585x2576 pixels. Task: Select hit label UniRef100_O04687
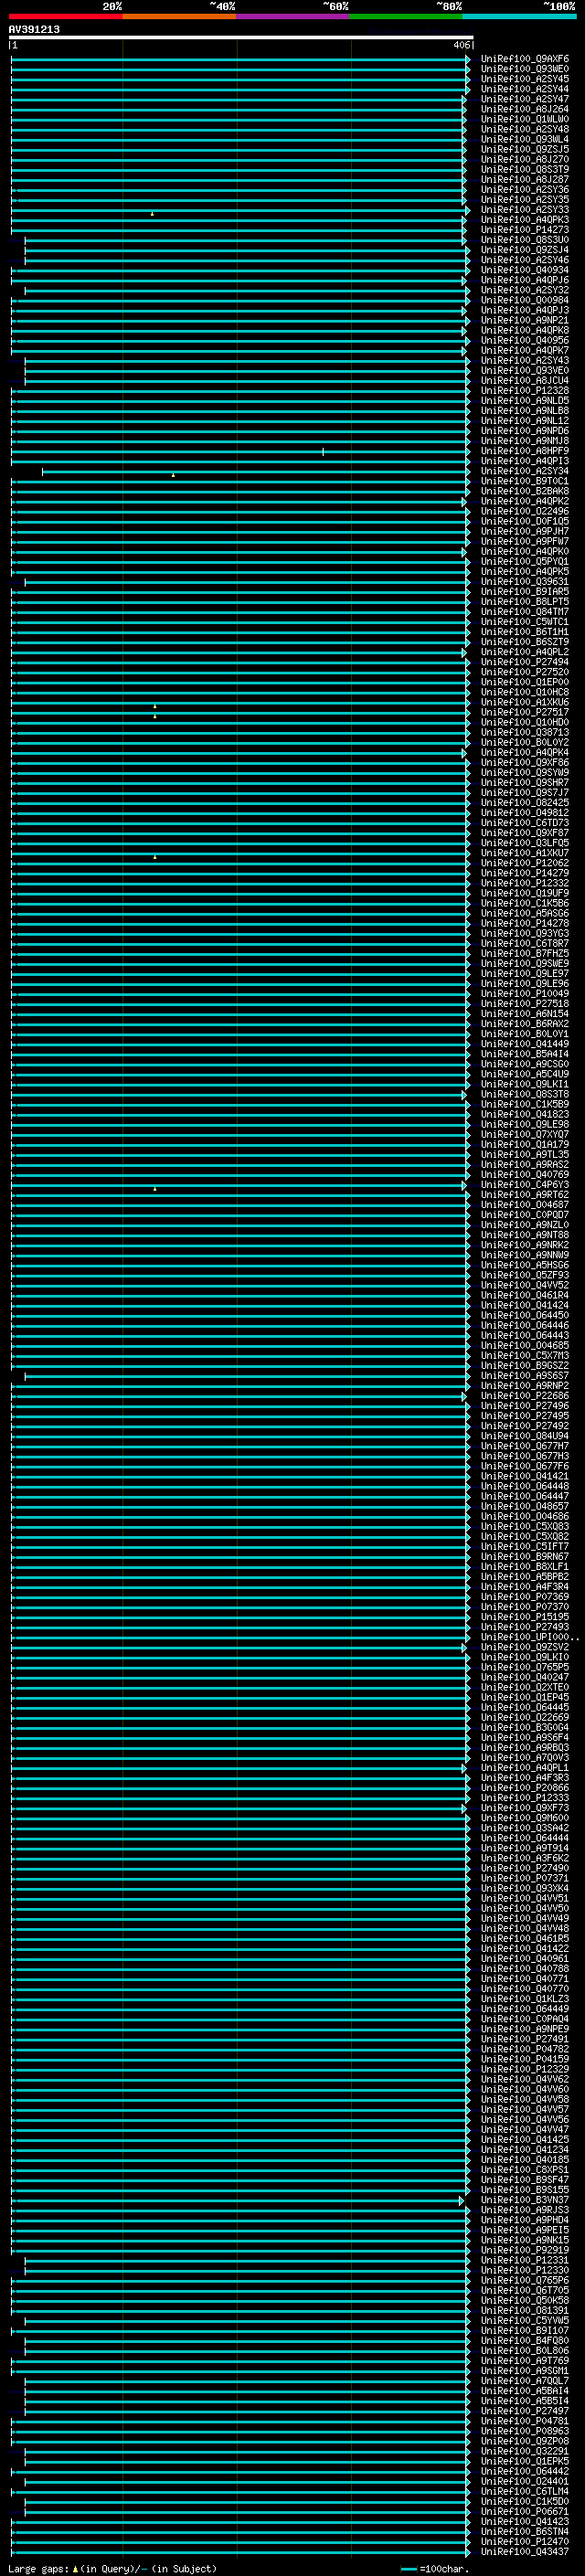click(x=525, y=1205)
